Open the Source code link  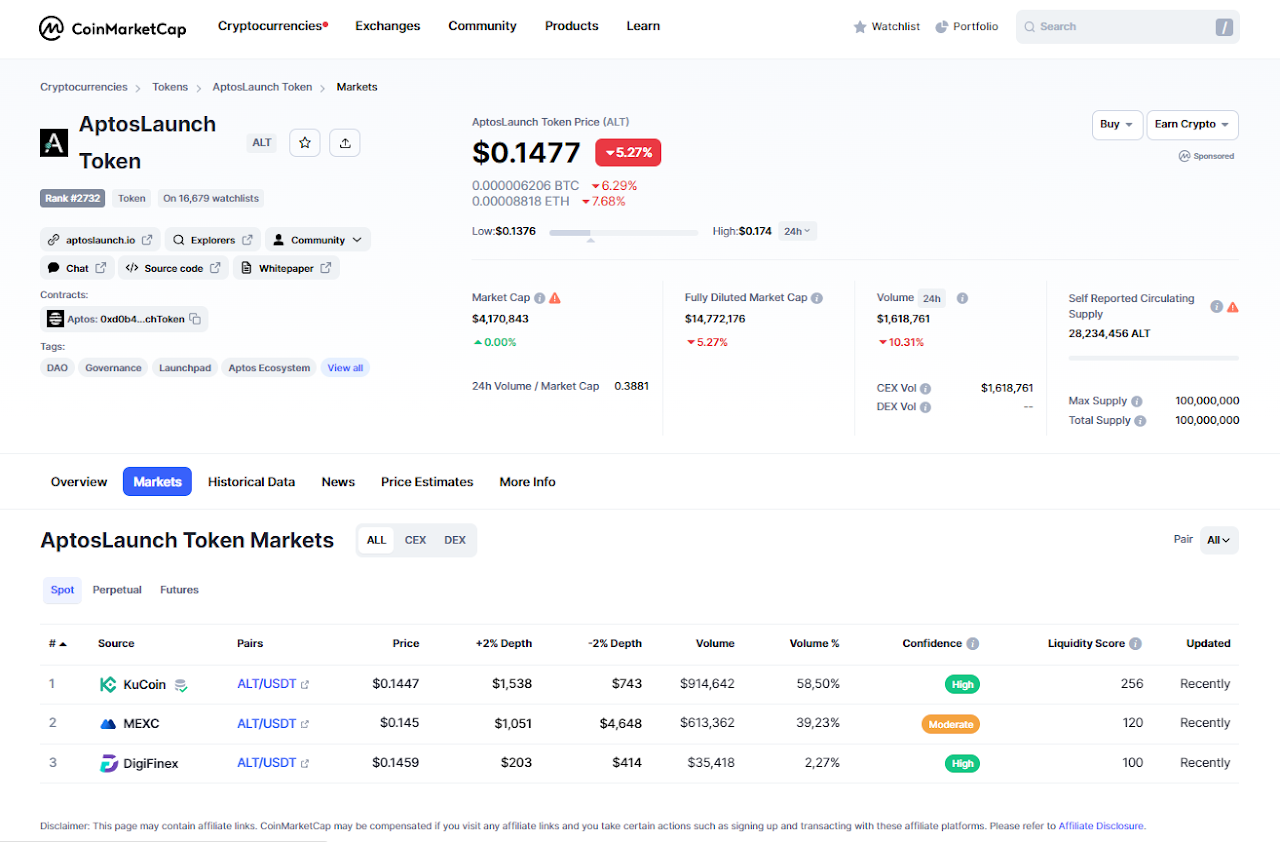(174, 268)
